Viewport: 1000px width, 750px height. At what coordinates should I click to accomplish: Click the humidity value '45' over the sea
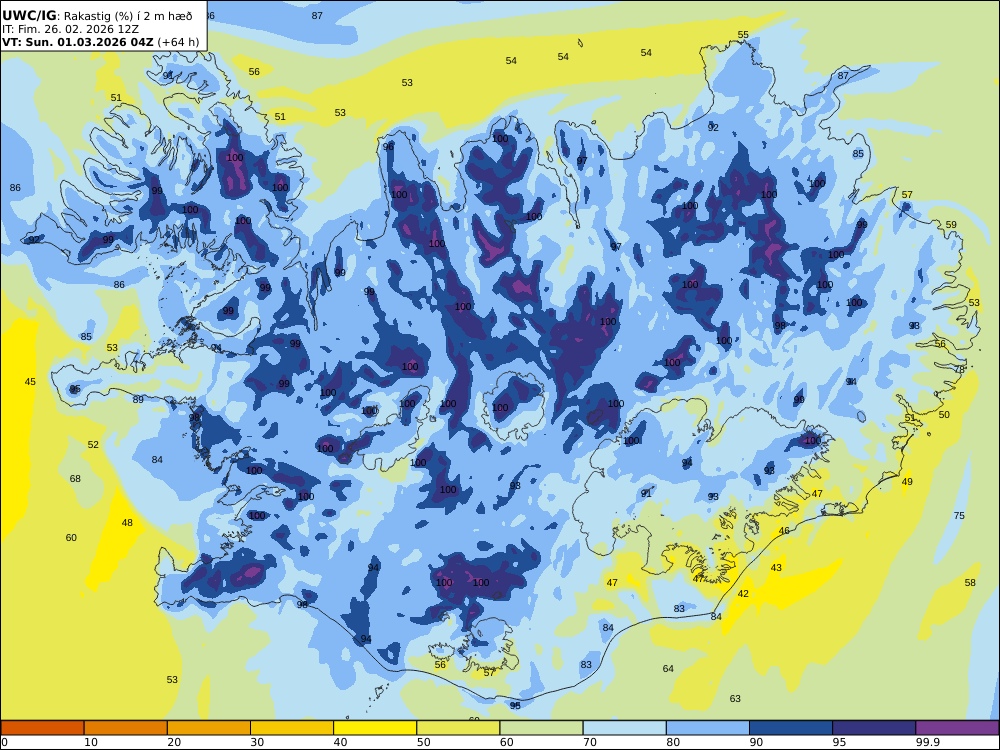(x=30, y=382)
